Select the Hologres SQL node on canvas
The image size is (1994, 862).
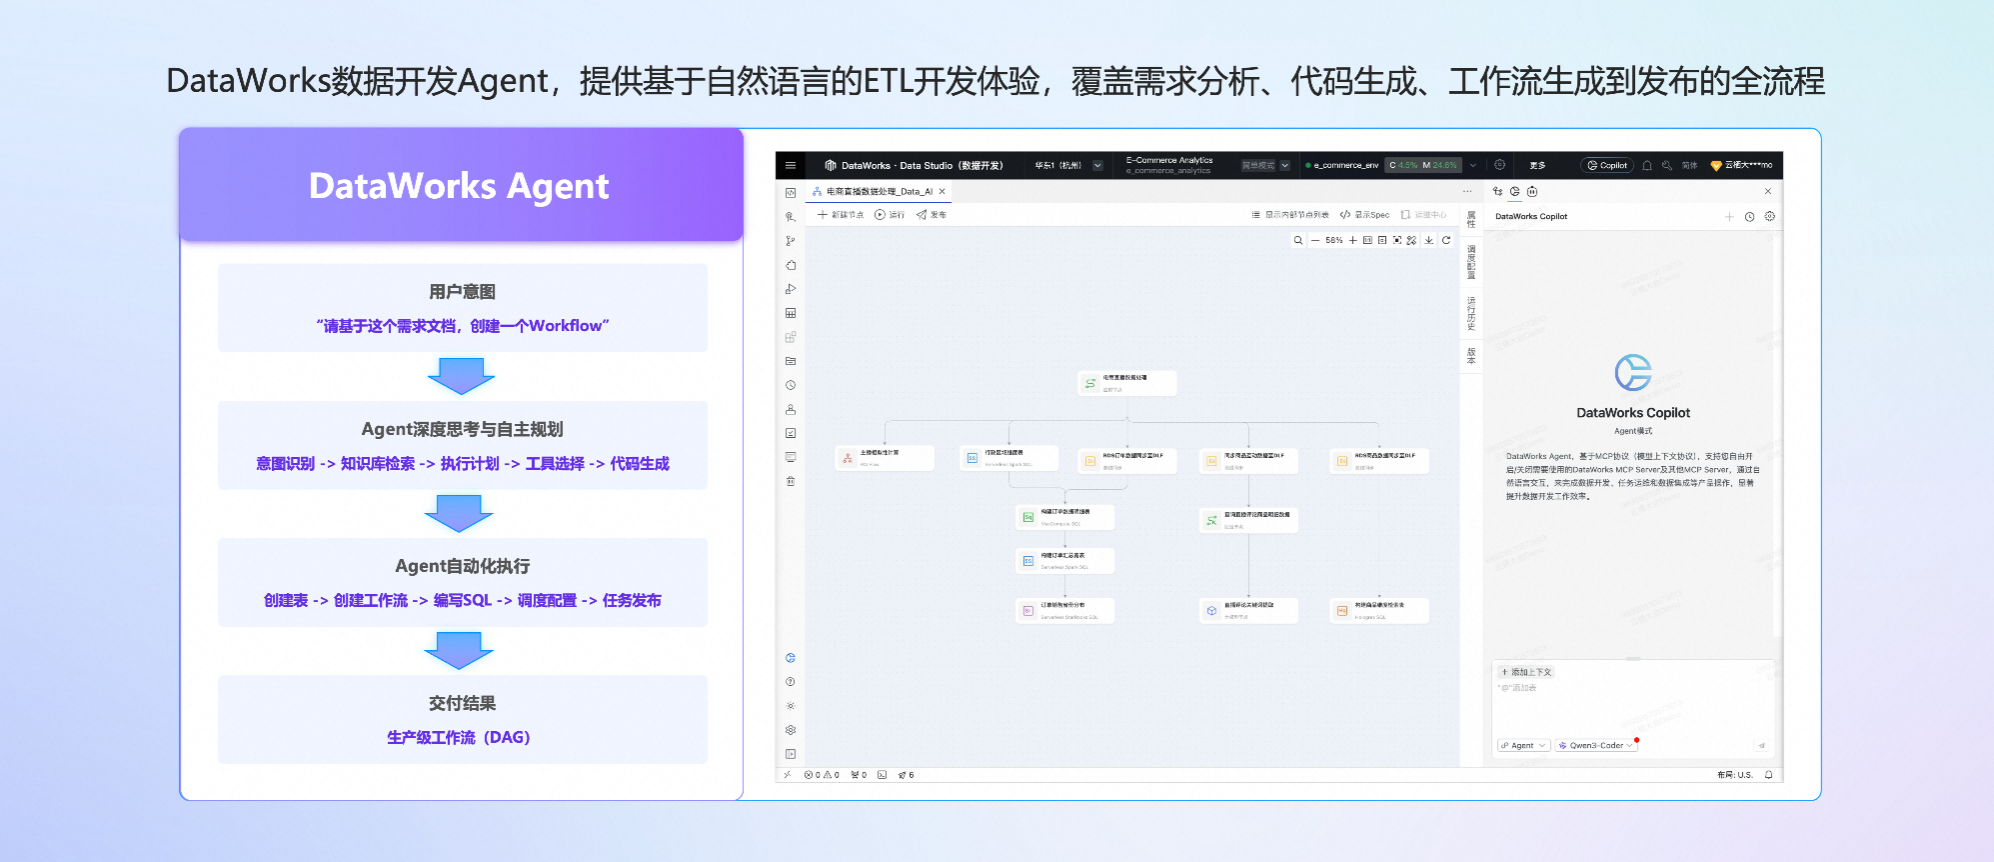pyautogui.click(x=1379, y=610)
